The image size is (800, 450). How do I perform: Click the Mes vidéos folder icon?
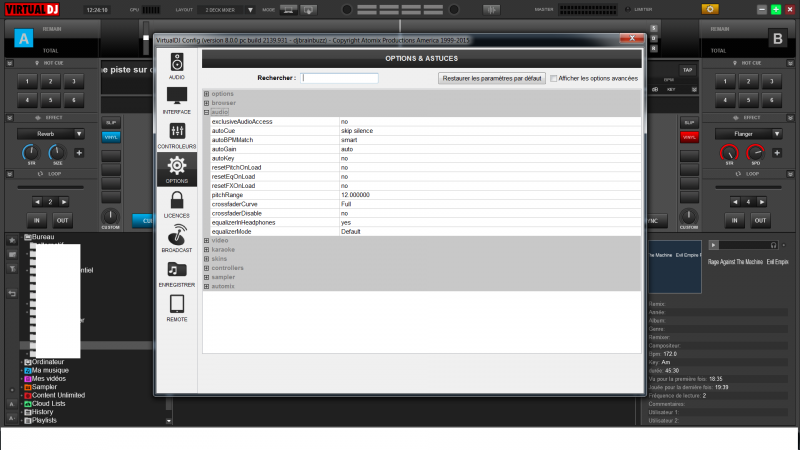28,379
